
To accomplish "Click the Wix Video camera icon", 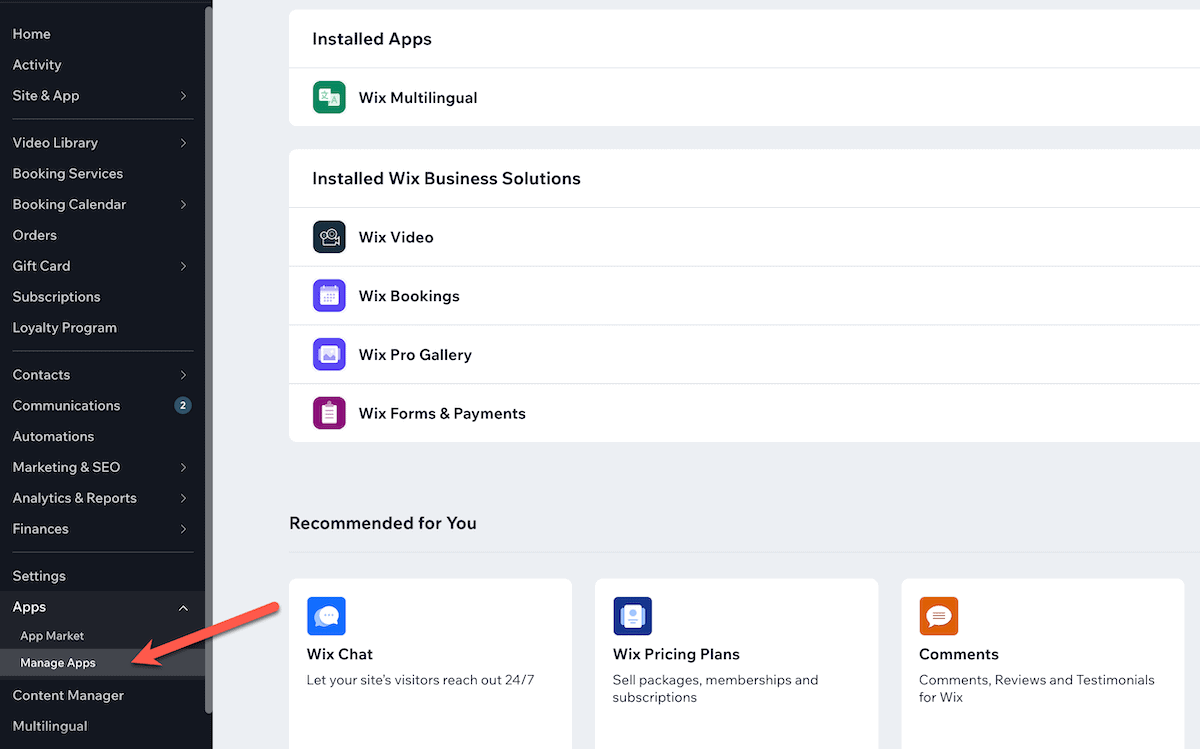I will click(x=329, y=237).
